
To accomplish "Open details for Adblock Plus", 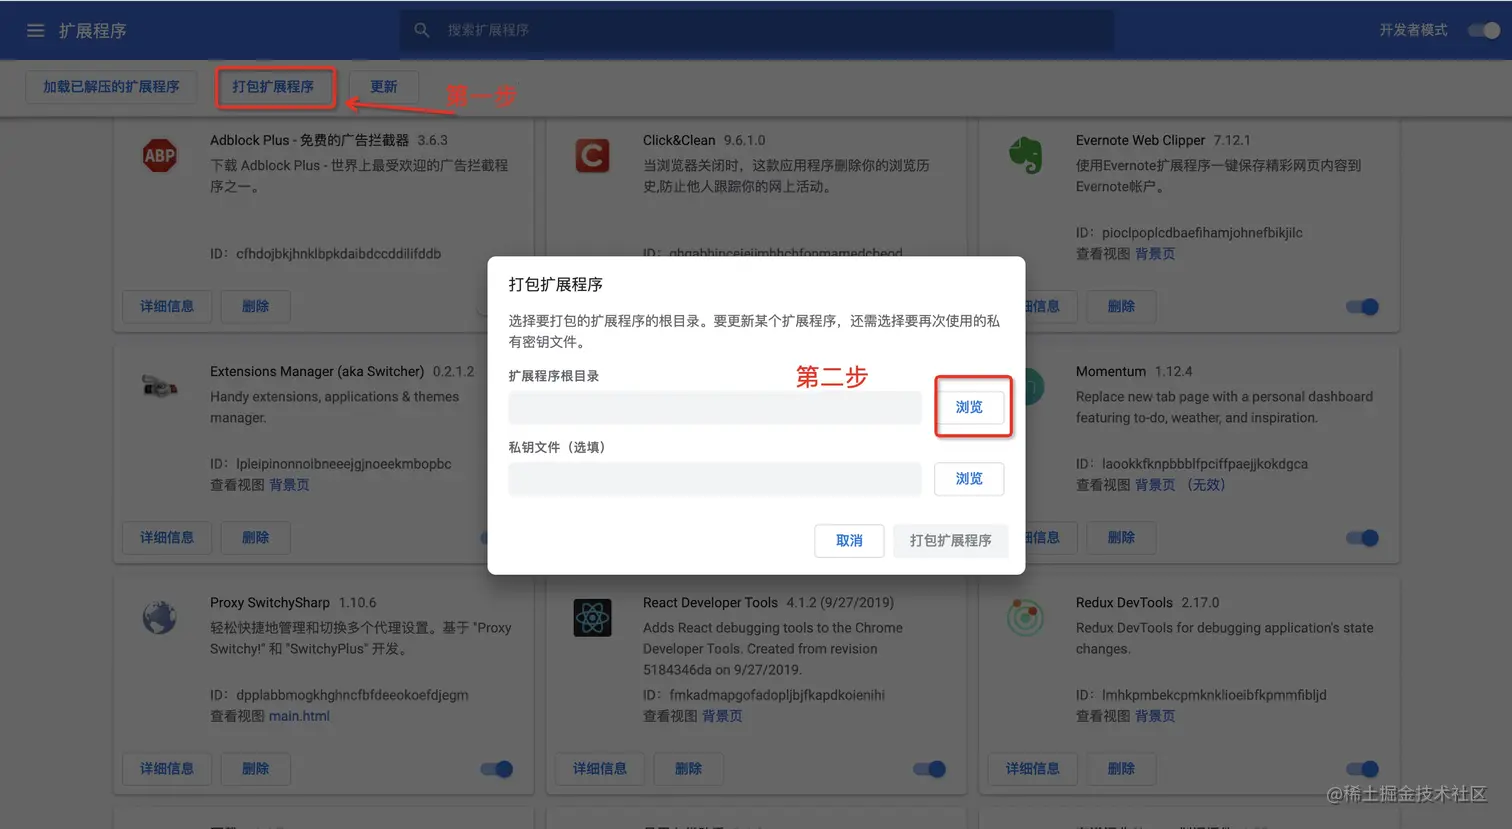I will 167,306.
